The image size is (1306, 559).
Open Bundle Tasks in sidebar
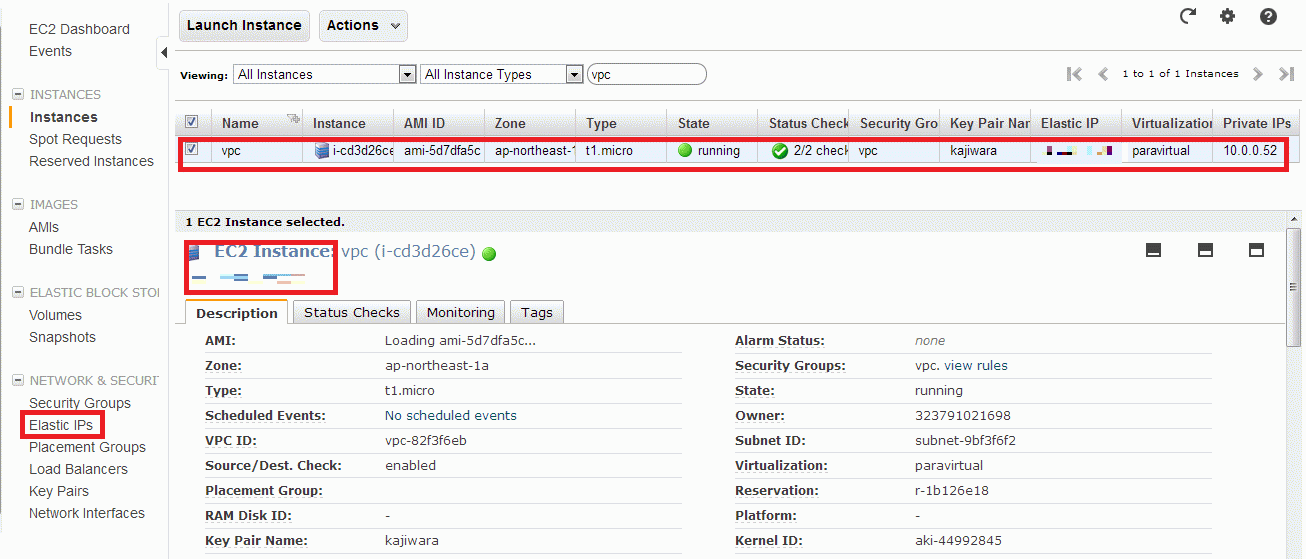(x=71, y=249)
